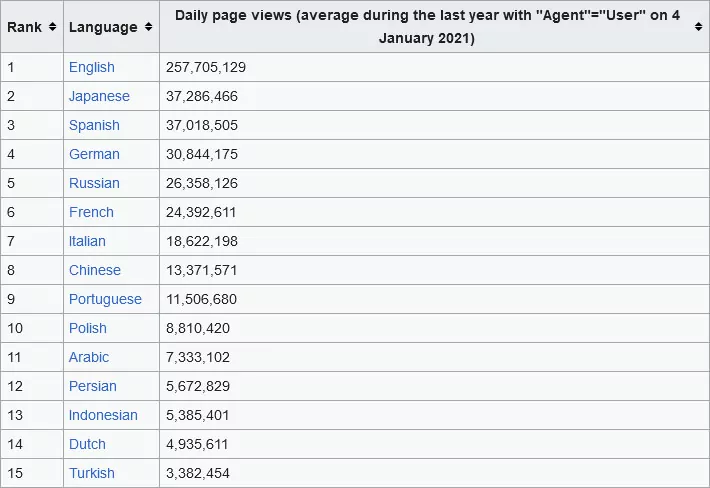This screenshot has height=488, width=710.
Task: Click rank number 15 in Turkish row
Action: [15, 473]
